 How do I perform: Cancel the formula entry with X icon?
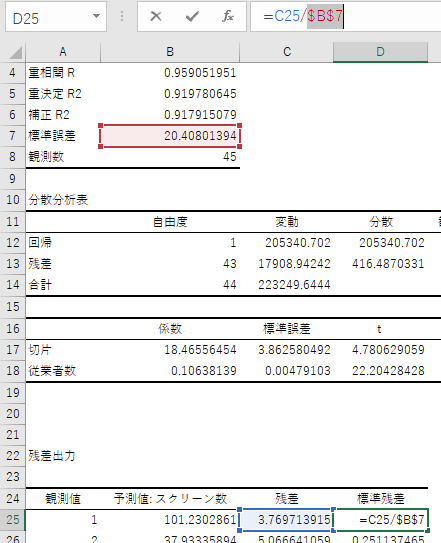(x=156, y=16)
